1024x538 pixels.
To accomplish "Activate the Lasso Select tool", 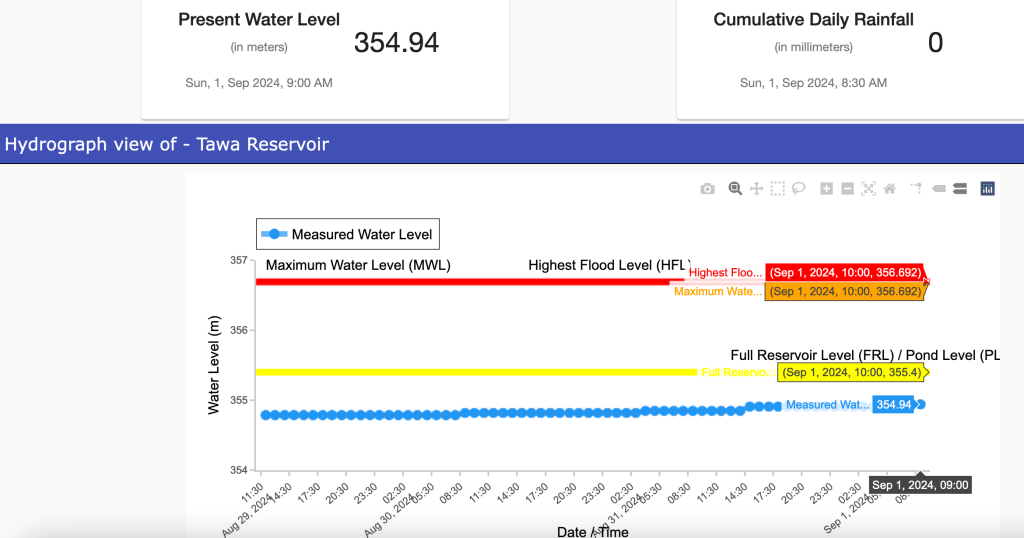I will point(799,188).
